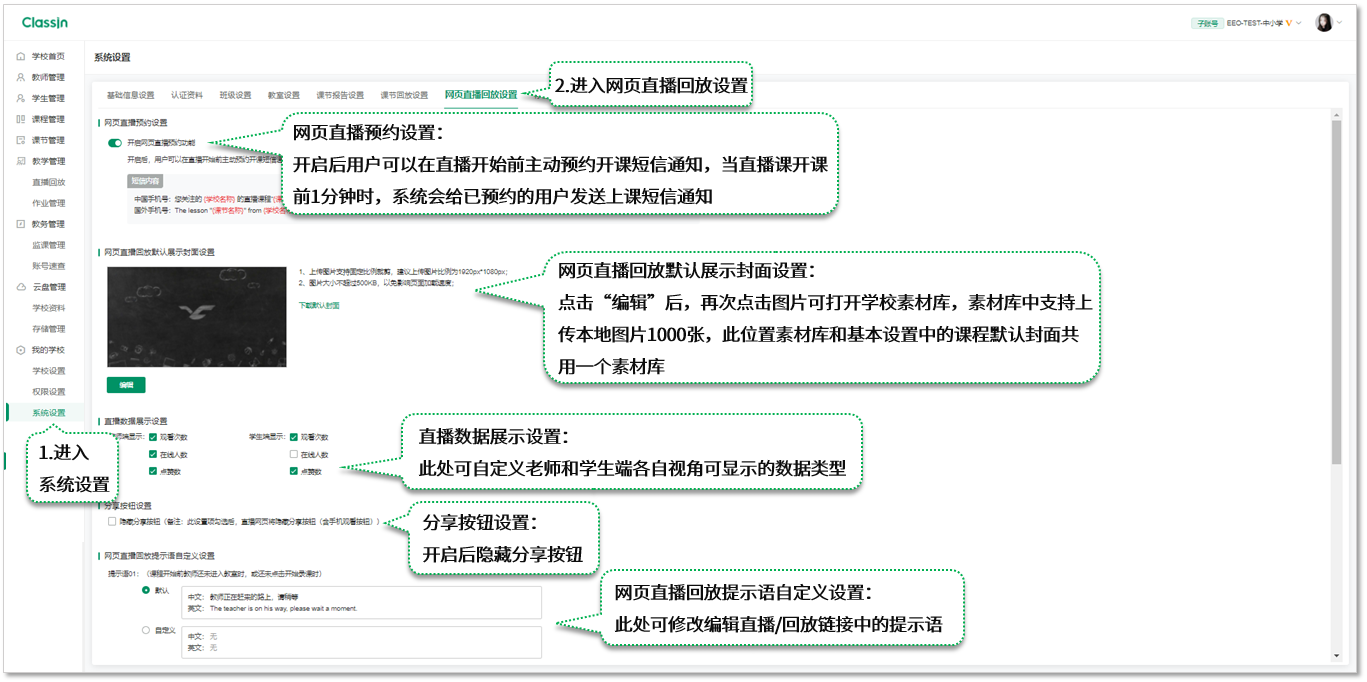Select 系统设置 in the sidebar
Viewport: 1367px width, 682px height.
(x=48, y=413)
